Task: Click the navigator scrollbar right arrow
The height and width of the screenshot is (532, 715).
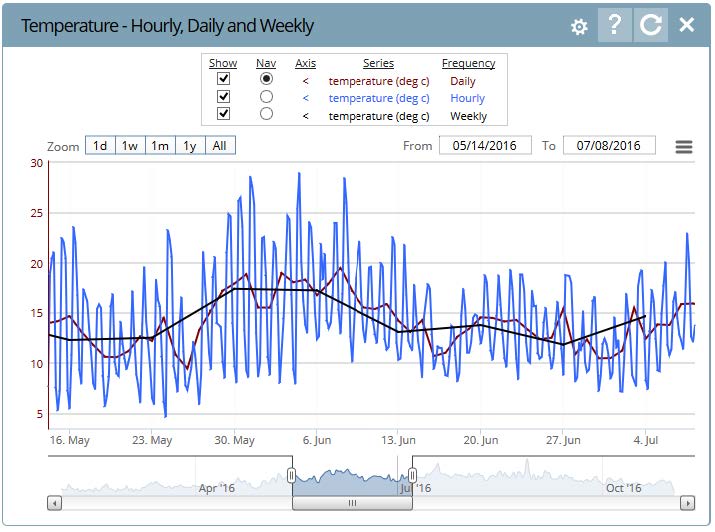Action: pyautogui.click(x=686, y=503)
